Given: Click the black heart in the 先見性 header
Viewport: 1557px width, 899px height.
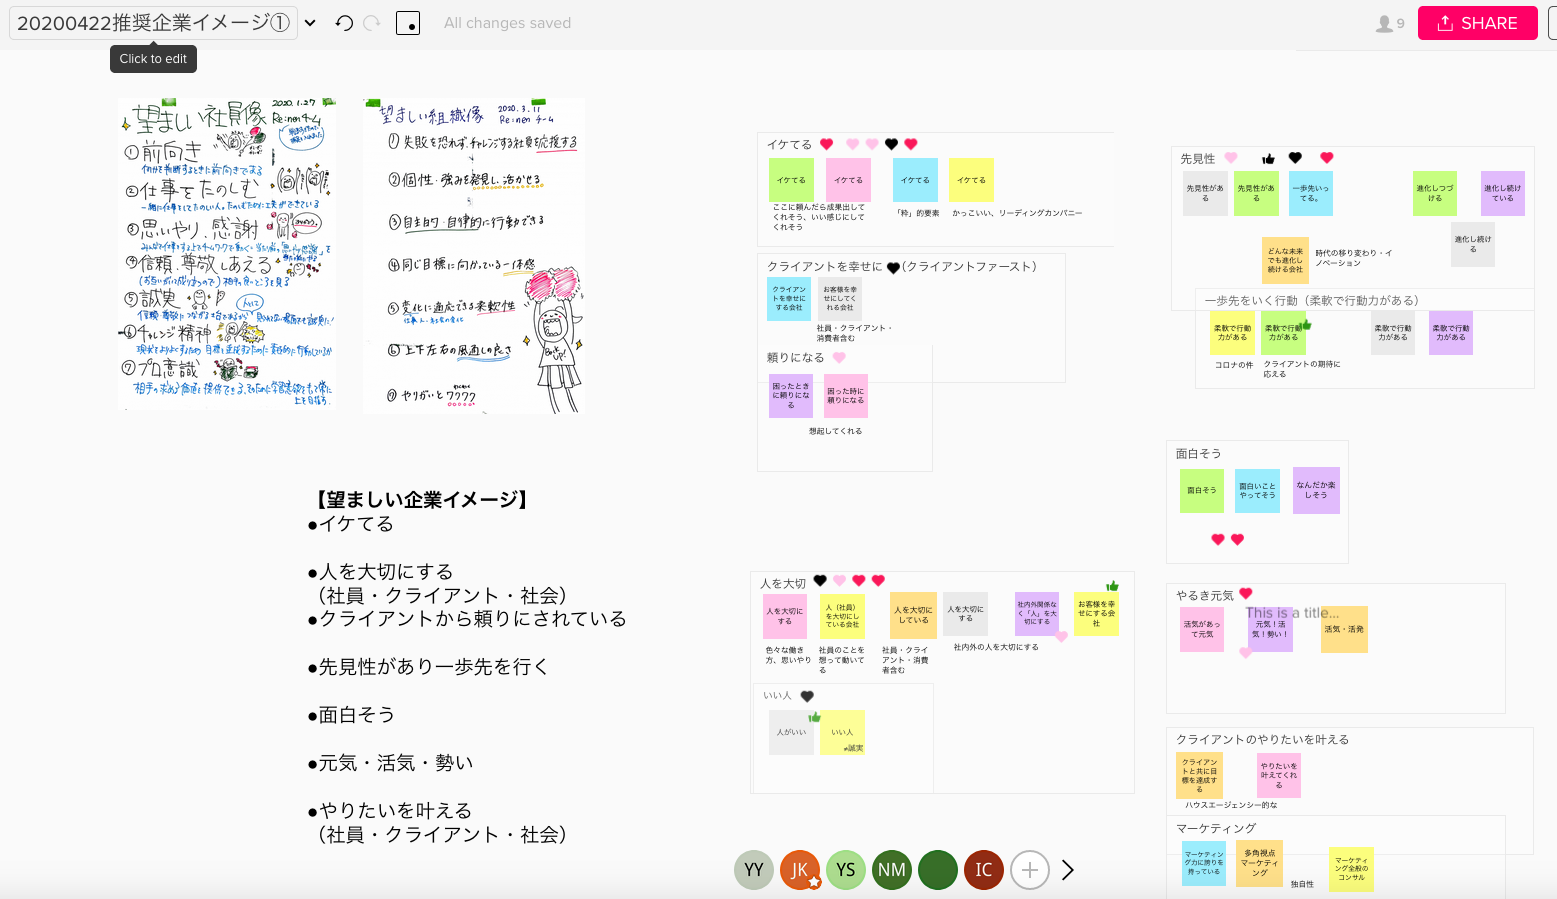Looking at the screenshot, I should [1295, 158].
